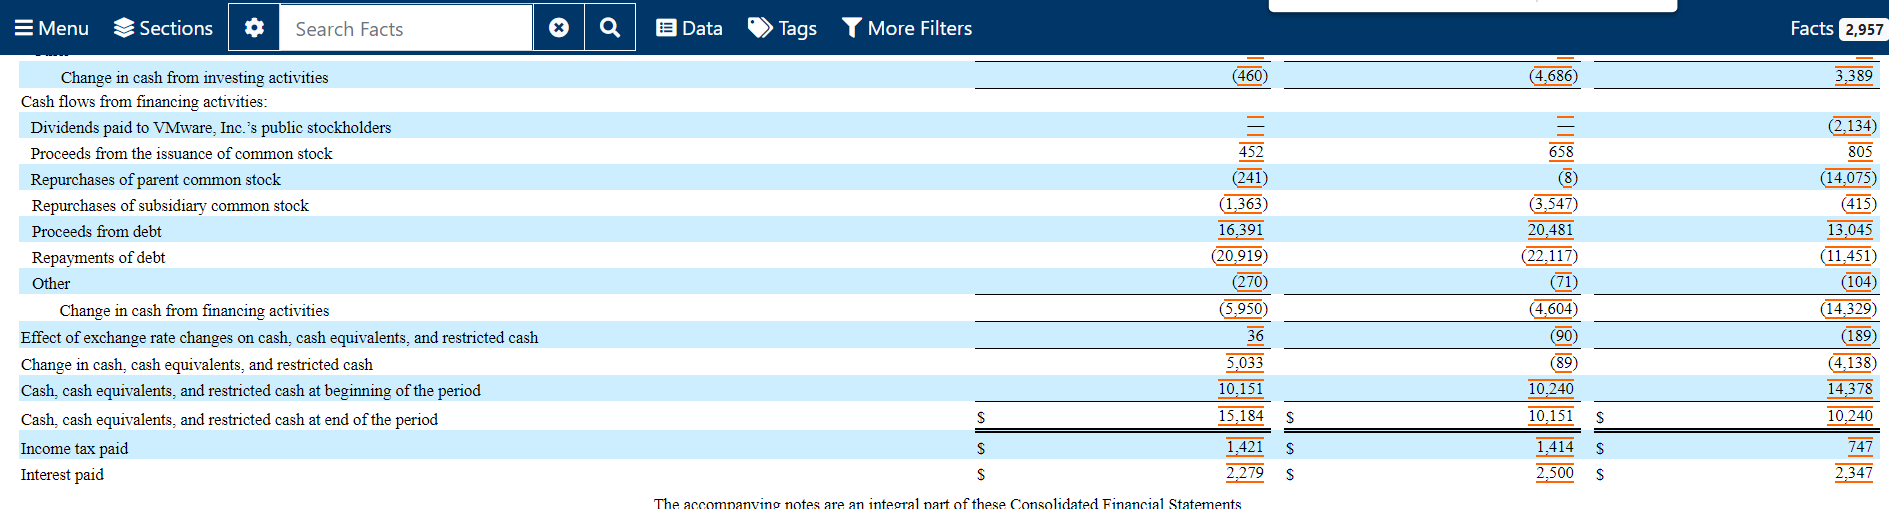Submit search with magnifier icon
This screenshot has height=509, width=1889.
pyautogui.click(x=610, y=28)
